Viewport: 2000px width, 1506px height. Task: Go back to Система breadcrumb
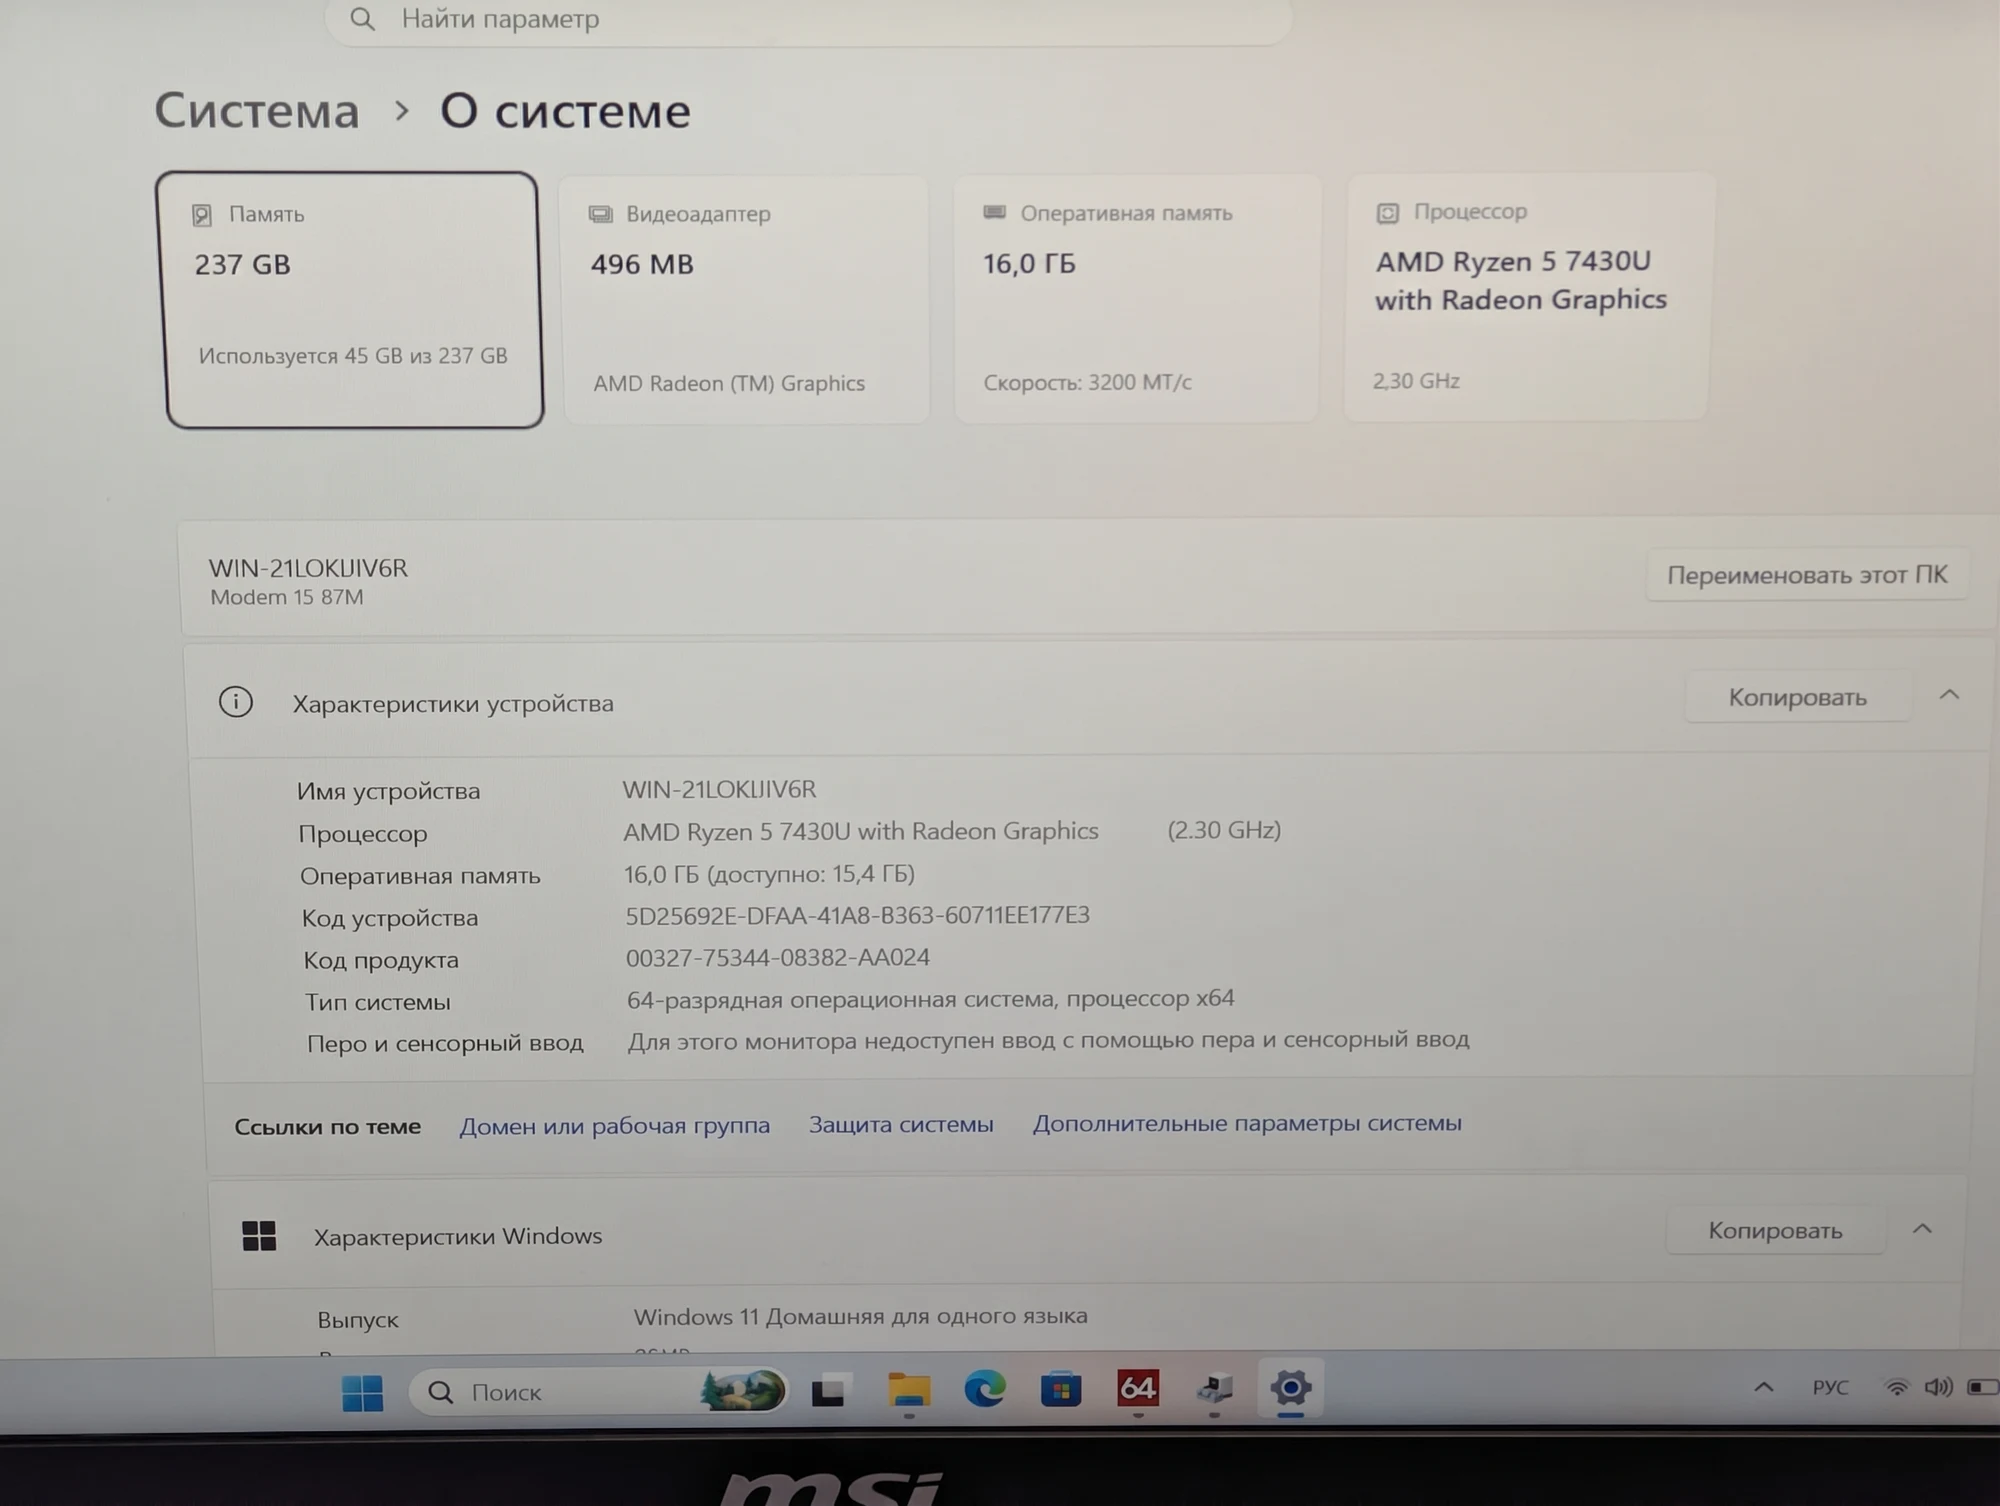coord(257,110)
